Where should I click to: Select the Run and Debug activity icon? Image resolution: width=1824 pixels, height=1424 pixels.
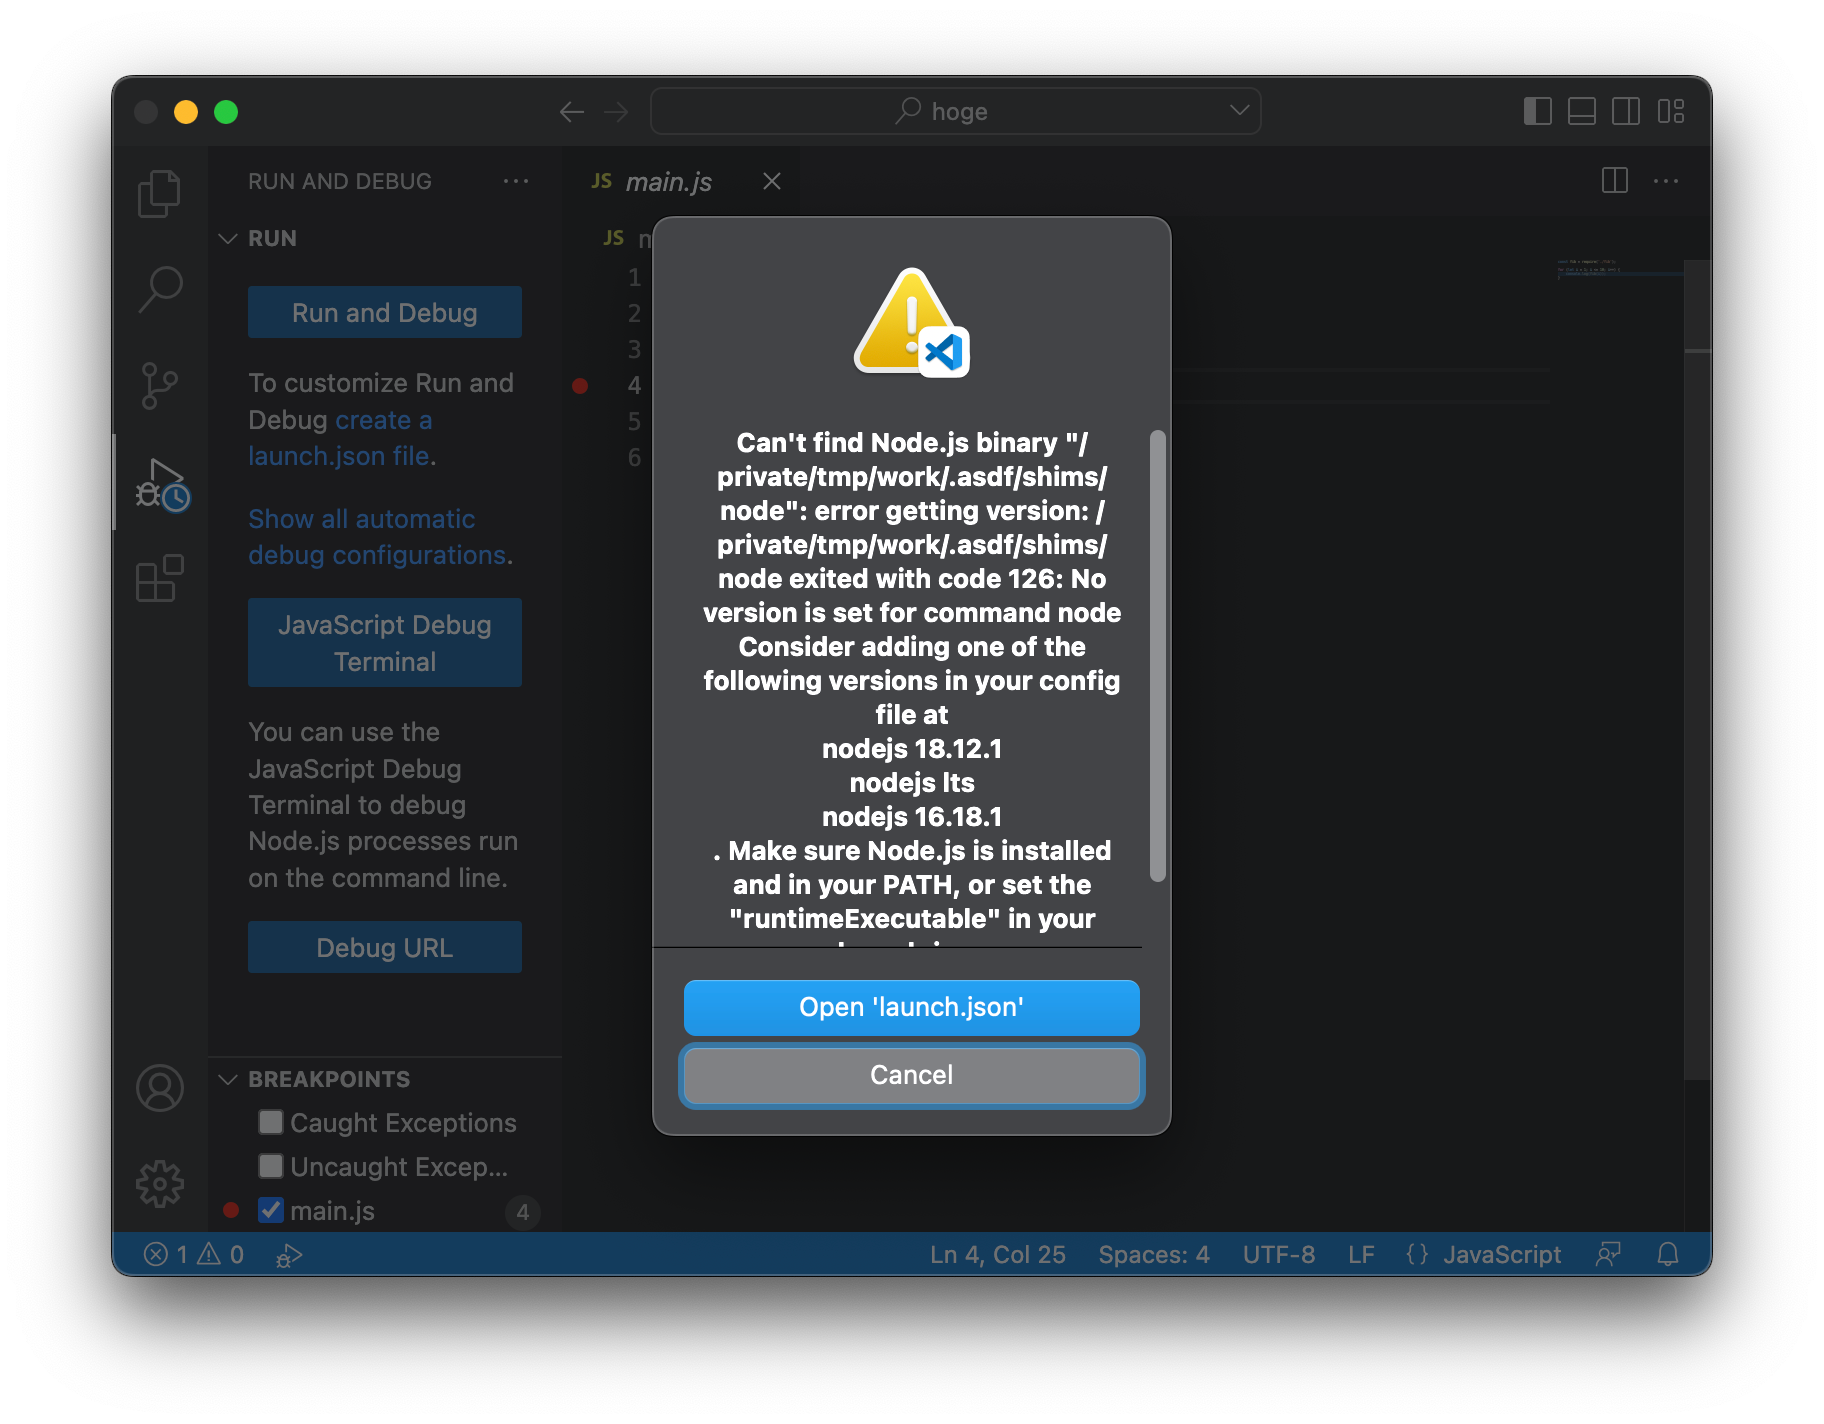point(161,484)
